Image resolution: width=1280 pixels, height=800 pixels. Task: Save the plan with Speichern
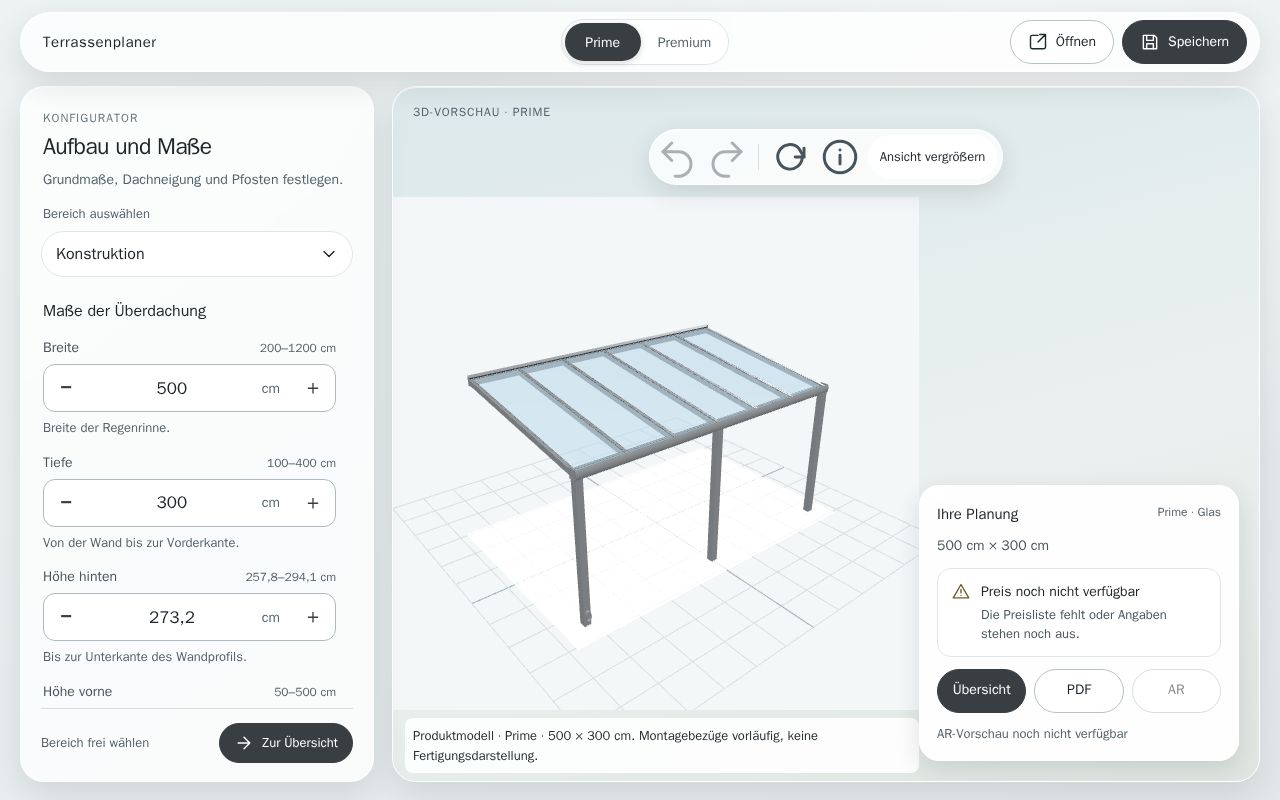(x=1184, y=42)
